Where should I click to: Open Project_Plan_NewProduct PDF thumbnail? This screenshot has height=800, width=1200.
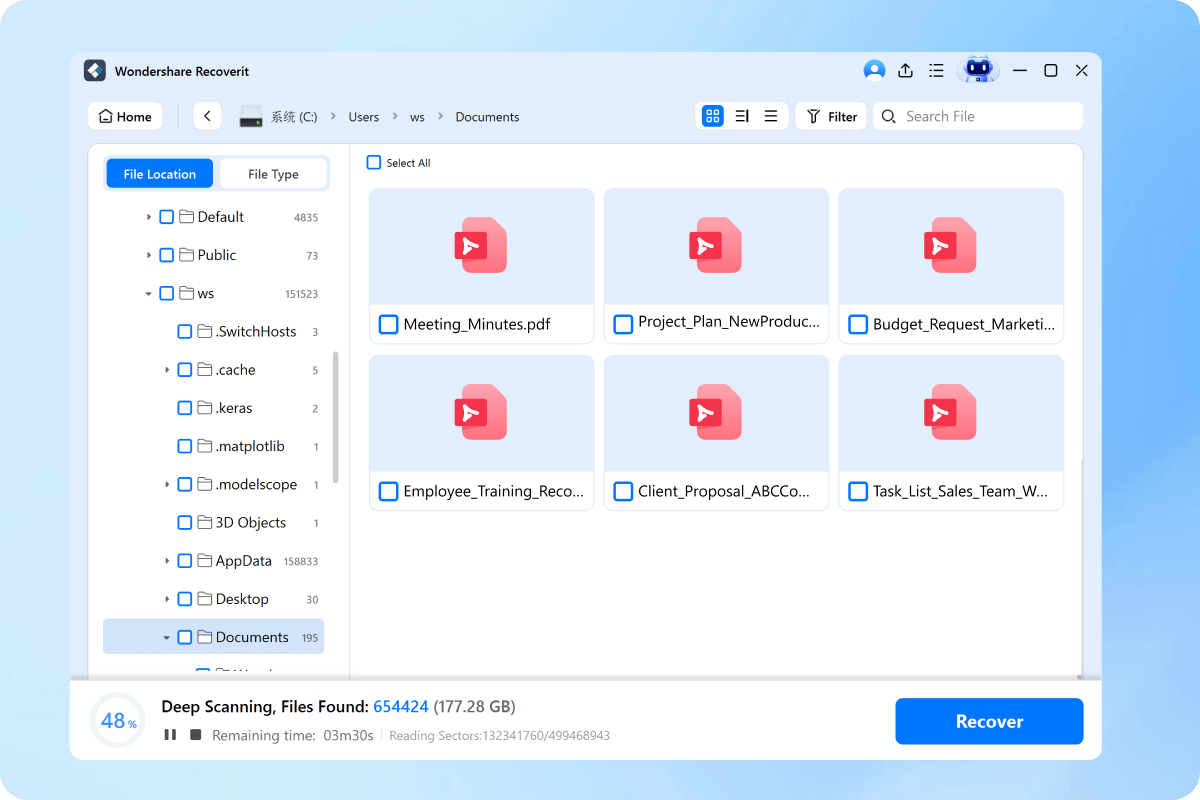pyautogui.click(x=716, y=246)
